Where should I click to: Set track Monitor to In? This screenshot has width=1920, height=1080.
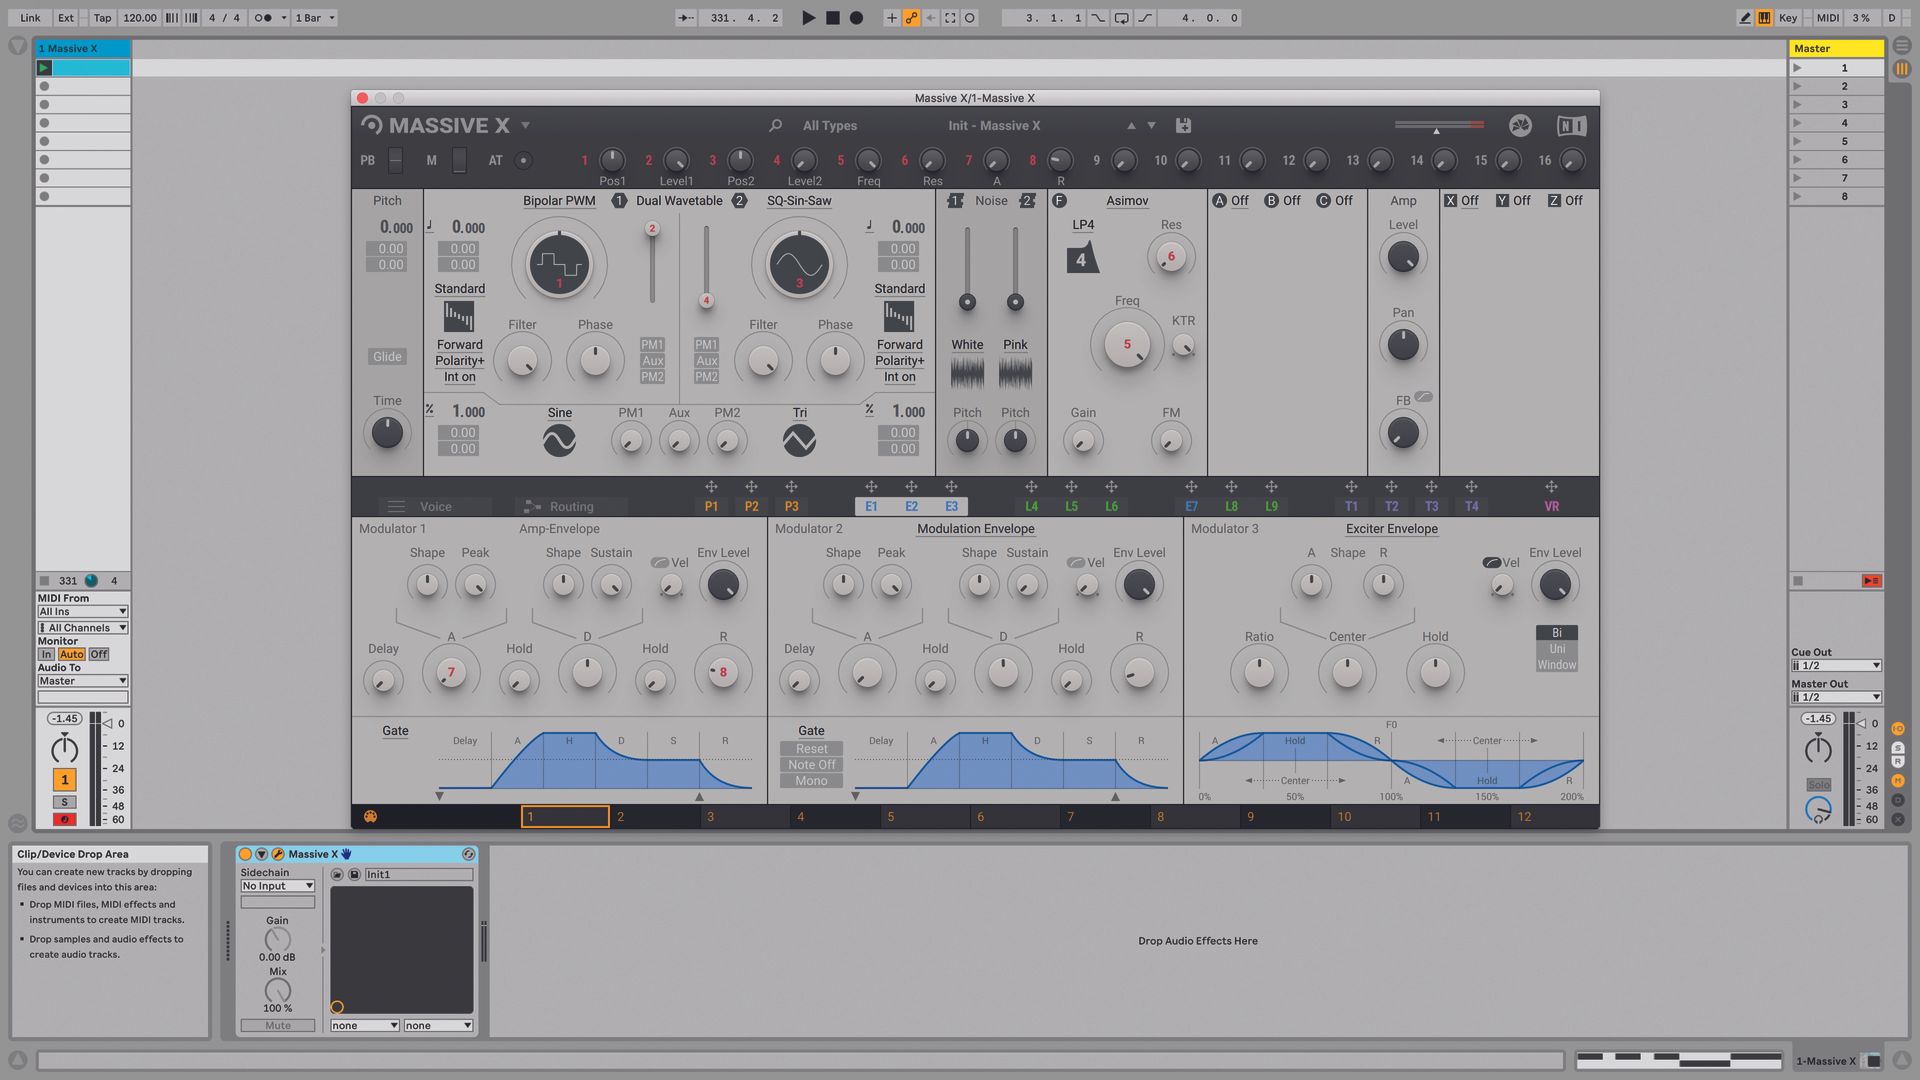[45, 654]
